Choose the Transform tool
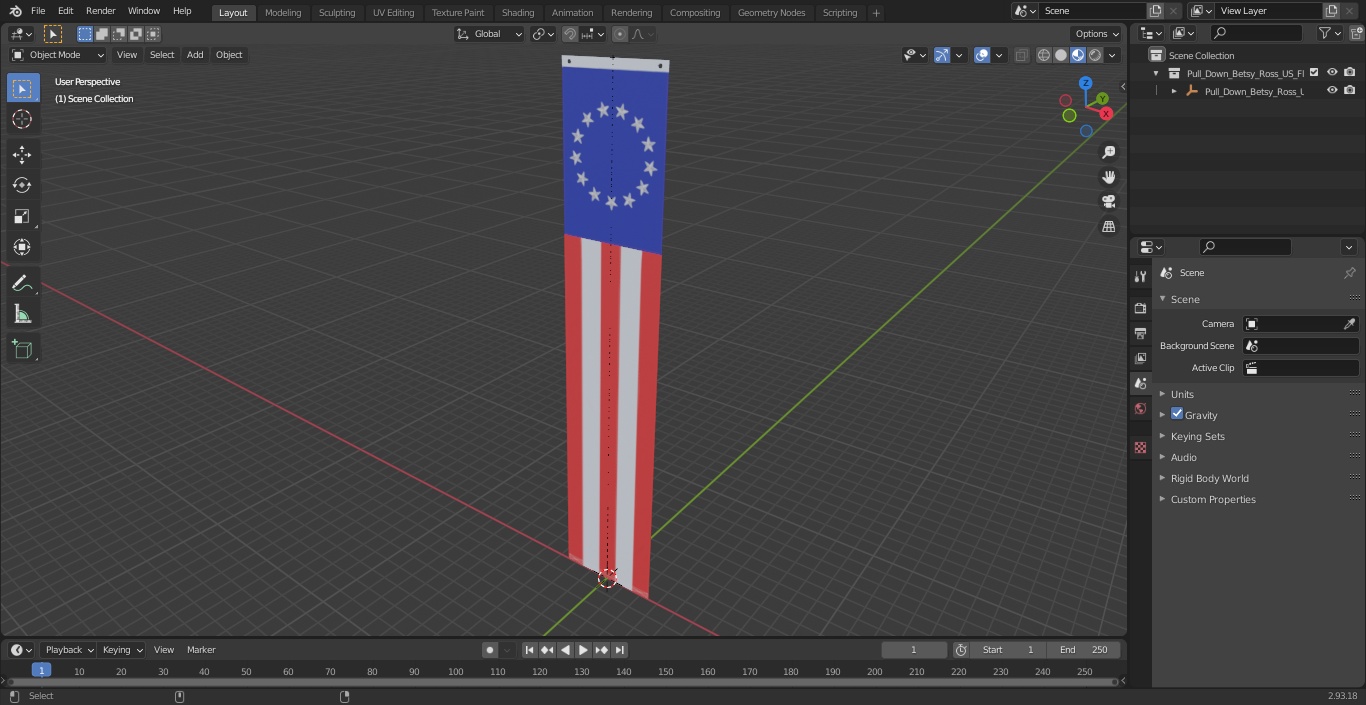1366x705 pixels. 22,247
